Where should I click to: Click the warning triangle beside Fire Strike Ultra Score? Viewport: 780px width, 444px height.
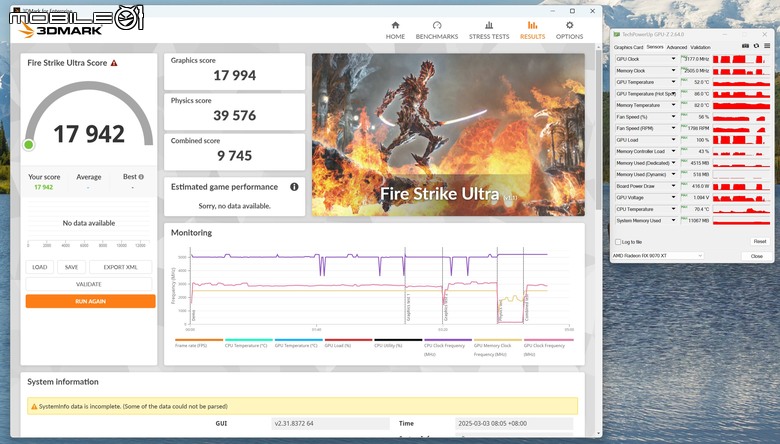pyautogui.click(x=114, y=63)
